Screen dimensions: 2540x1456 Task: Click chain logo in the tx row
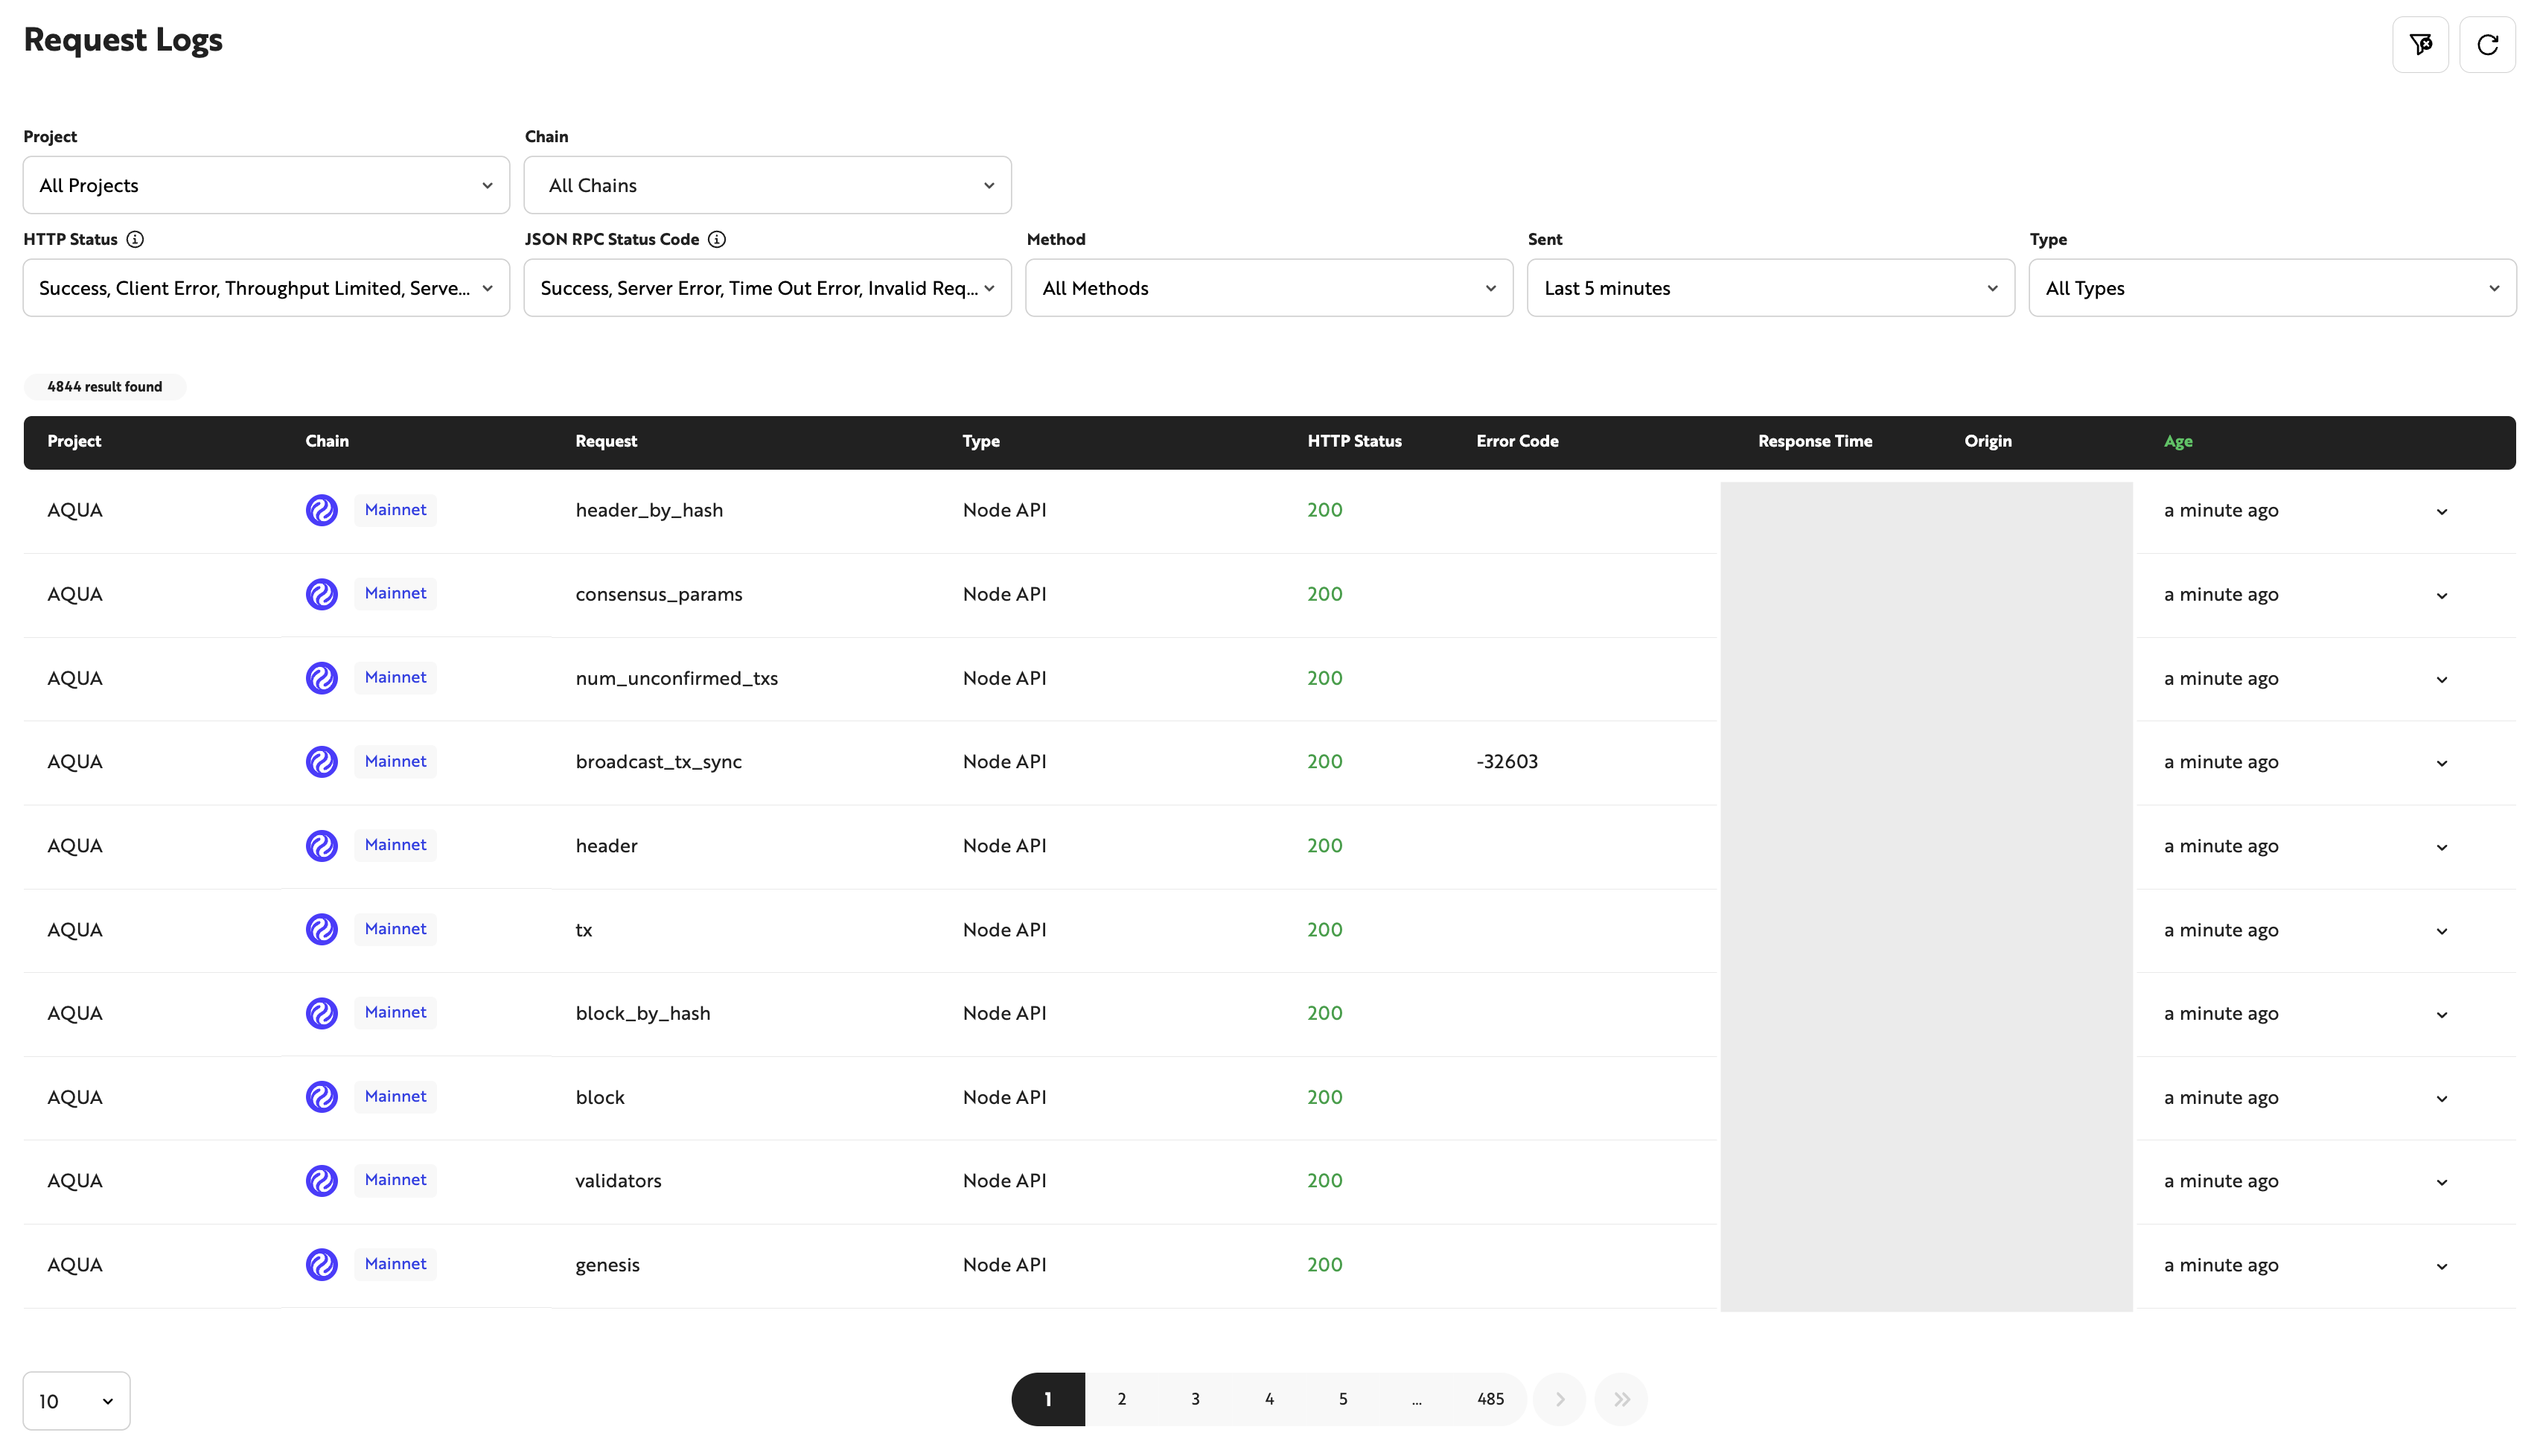[321, 930]
